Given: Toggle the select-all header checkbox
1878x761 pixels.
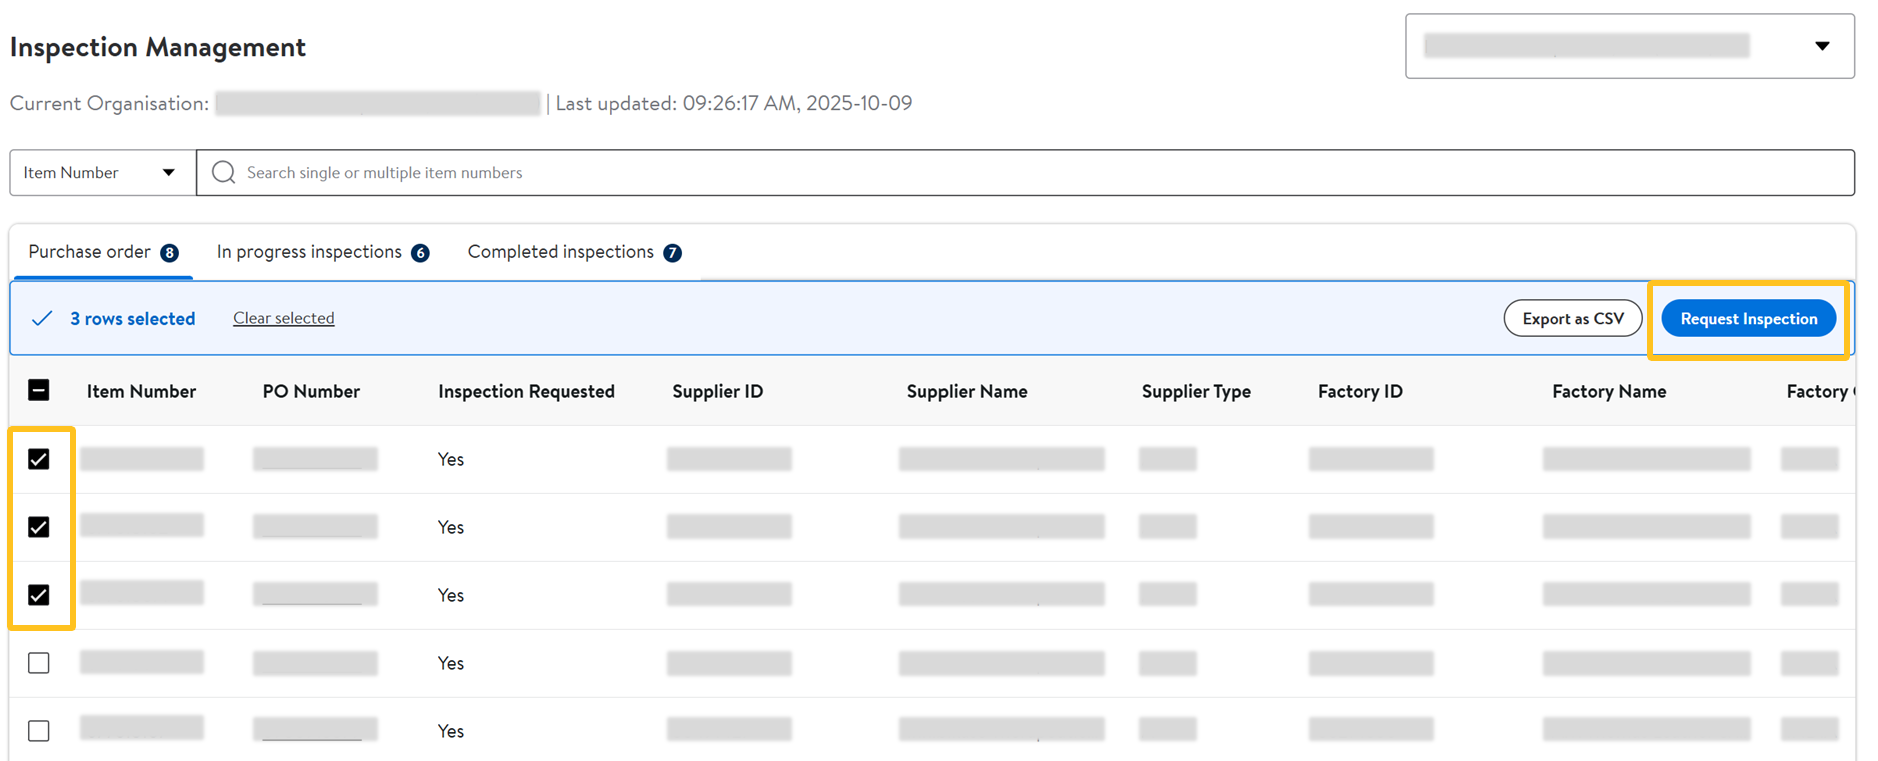Looking at the screenshot, I should pyautogui.click(x=39, y=391).
